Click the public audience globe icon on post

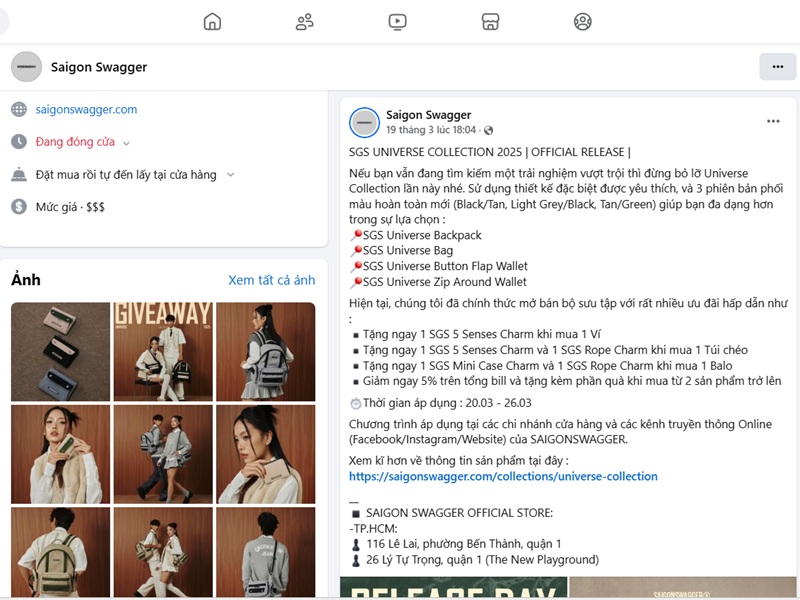pos(488,130)
